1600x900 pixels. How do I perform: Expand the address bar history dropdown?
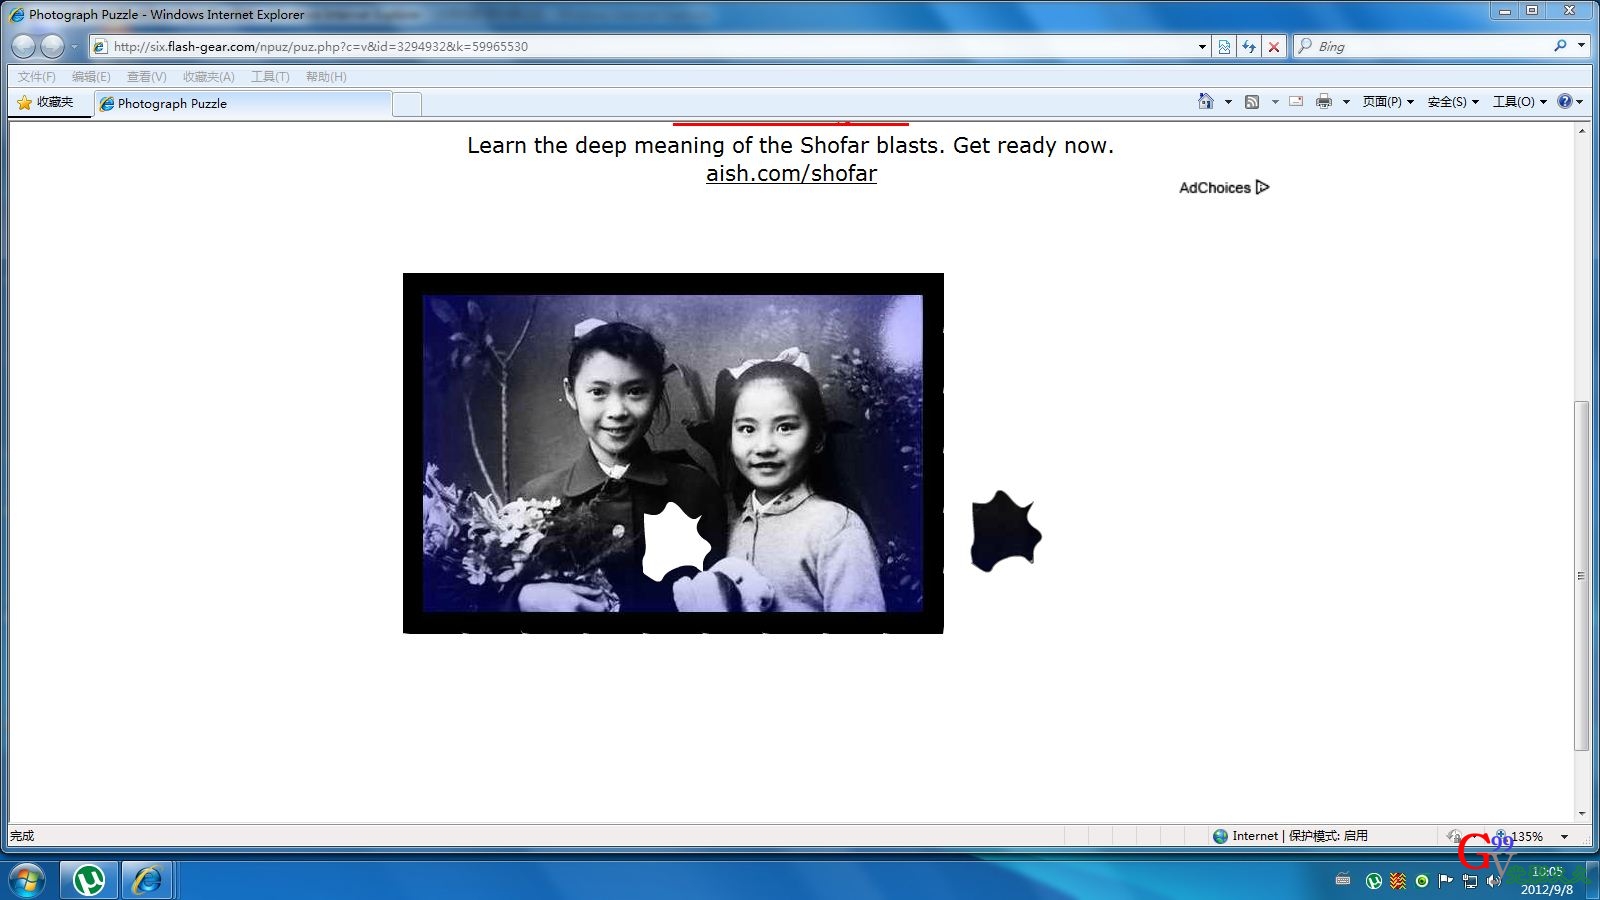[x=1202, y=46]
